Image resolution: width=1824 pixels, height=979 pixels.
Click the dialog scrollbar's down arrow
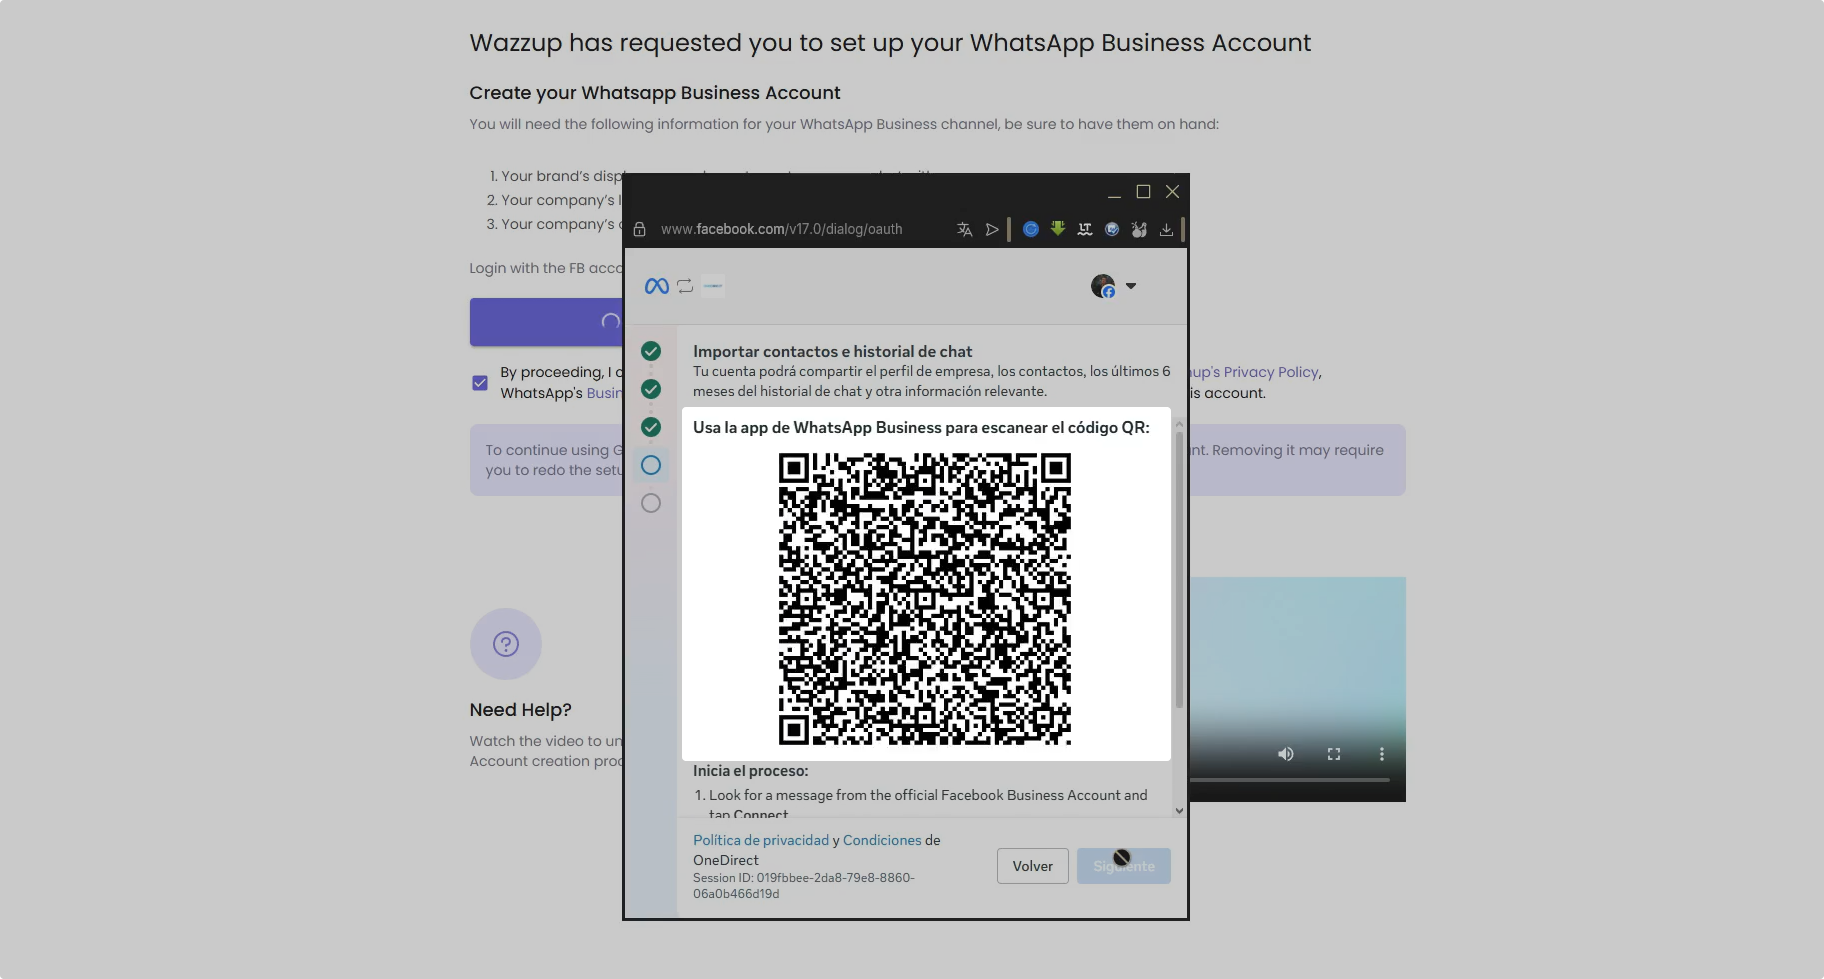click(x=1179, y=811)
